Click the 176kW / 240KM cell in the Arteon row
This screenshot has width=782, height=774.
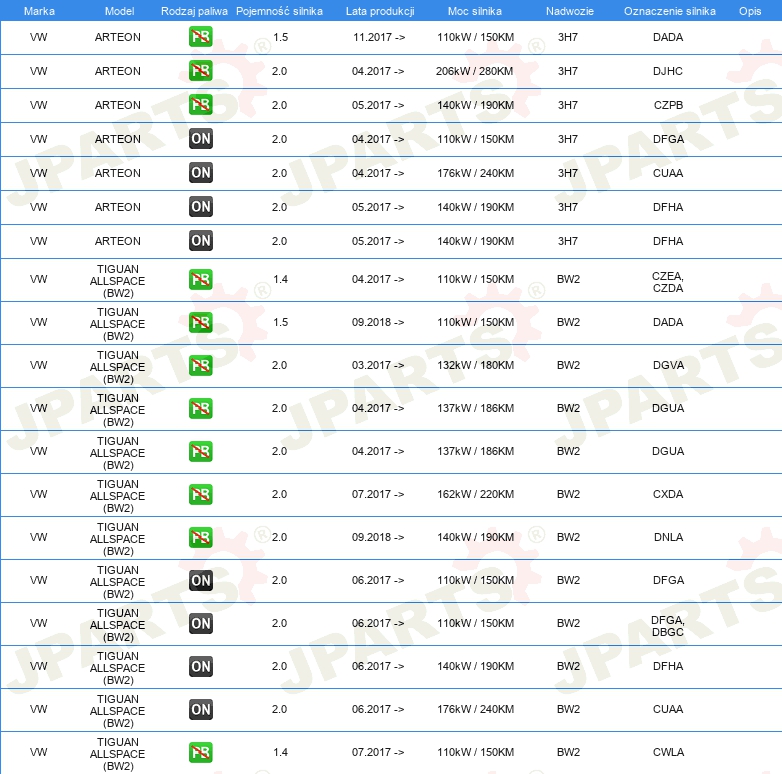point(475,173)
